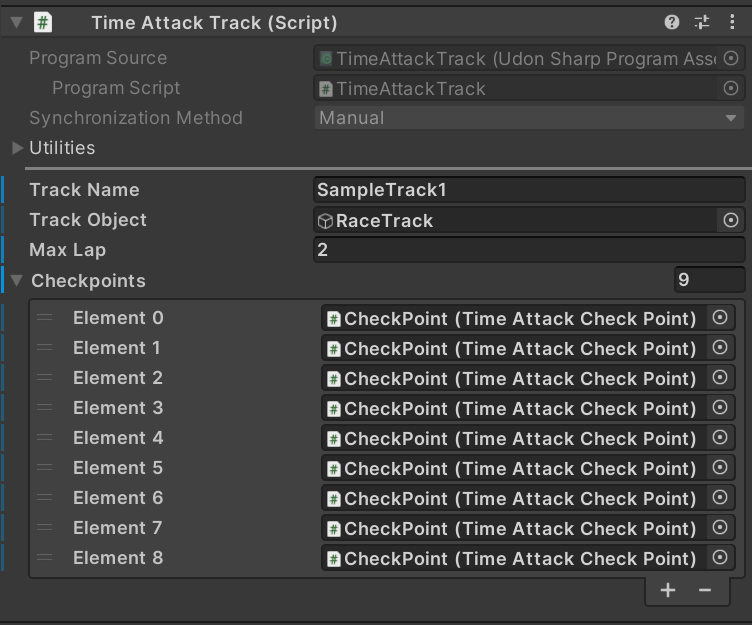Expand the Utilities foldout
The width and height of the screenshot is (752, 625).
(17, 148)
